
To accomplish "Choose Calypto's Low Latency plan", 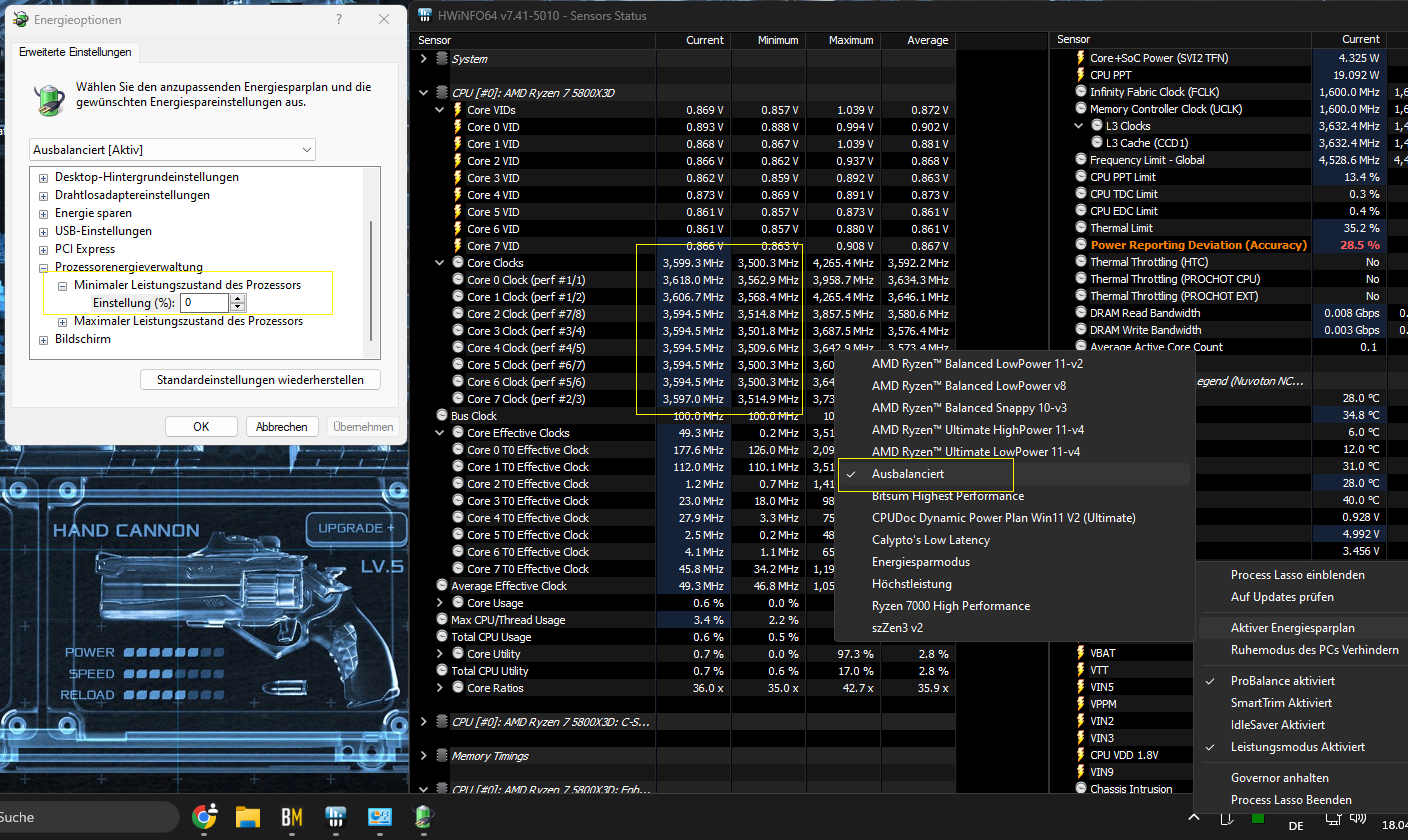I will pyautogui.click(x=1013, y=540).
